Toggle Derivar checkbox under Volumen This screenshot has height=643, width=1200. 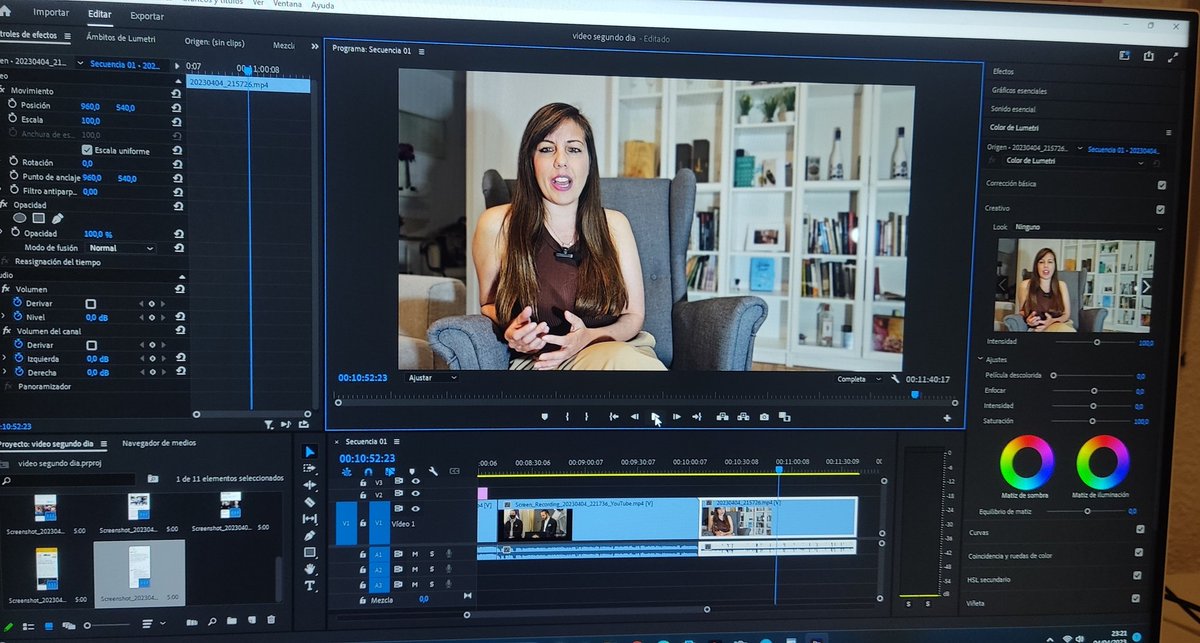(x=90, y=303)
